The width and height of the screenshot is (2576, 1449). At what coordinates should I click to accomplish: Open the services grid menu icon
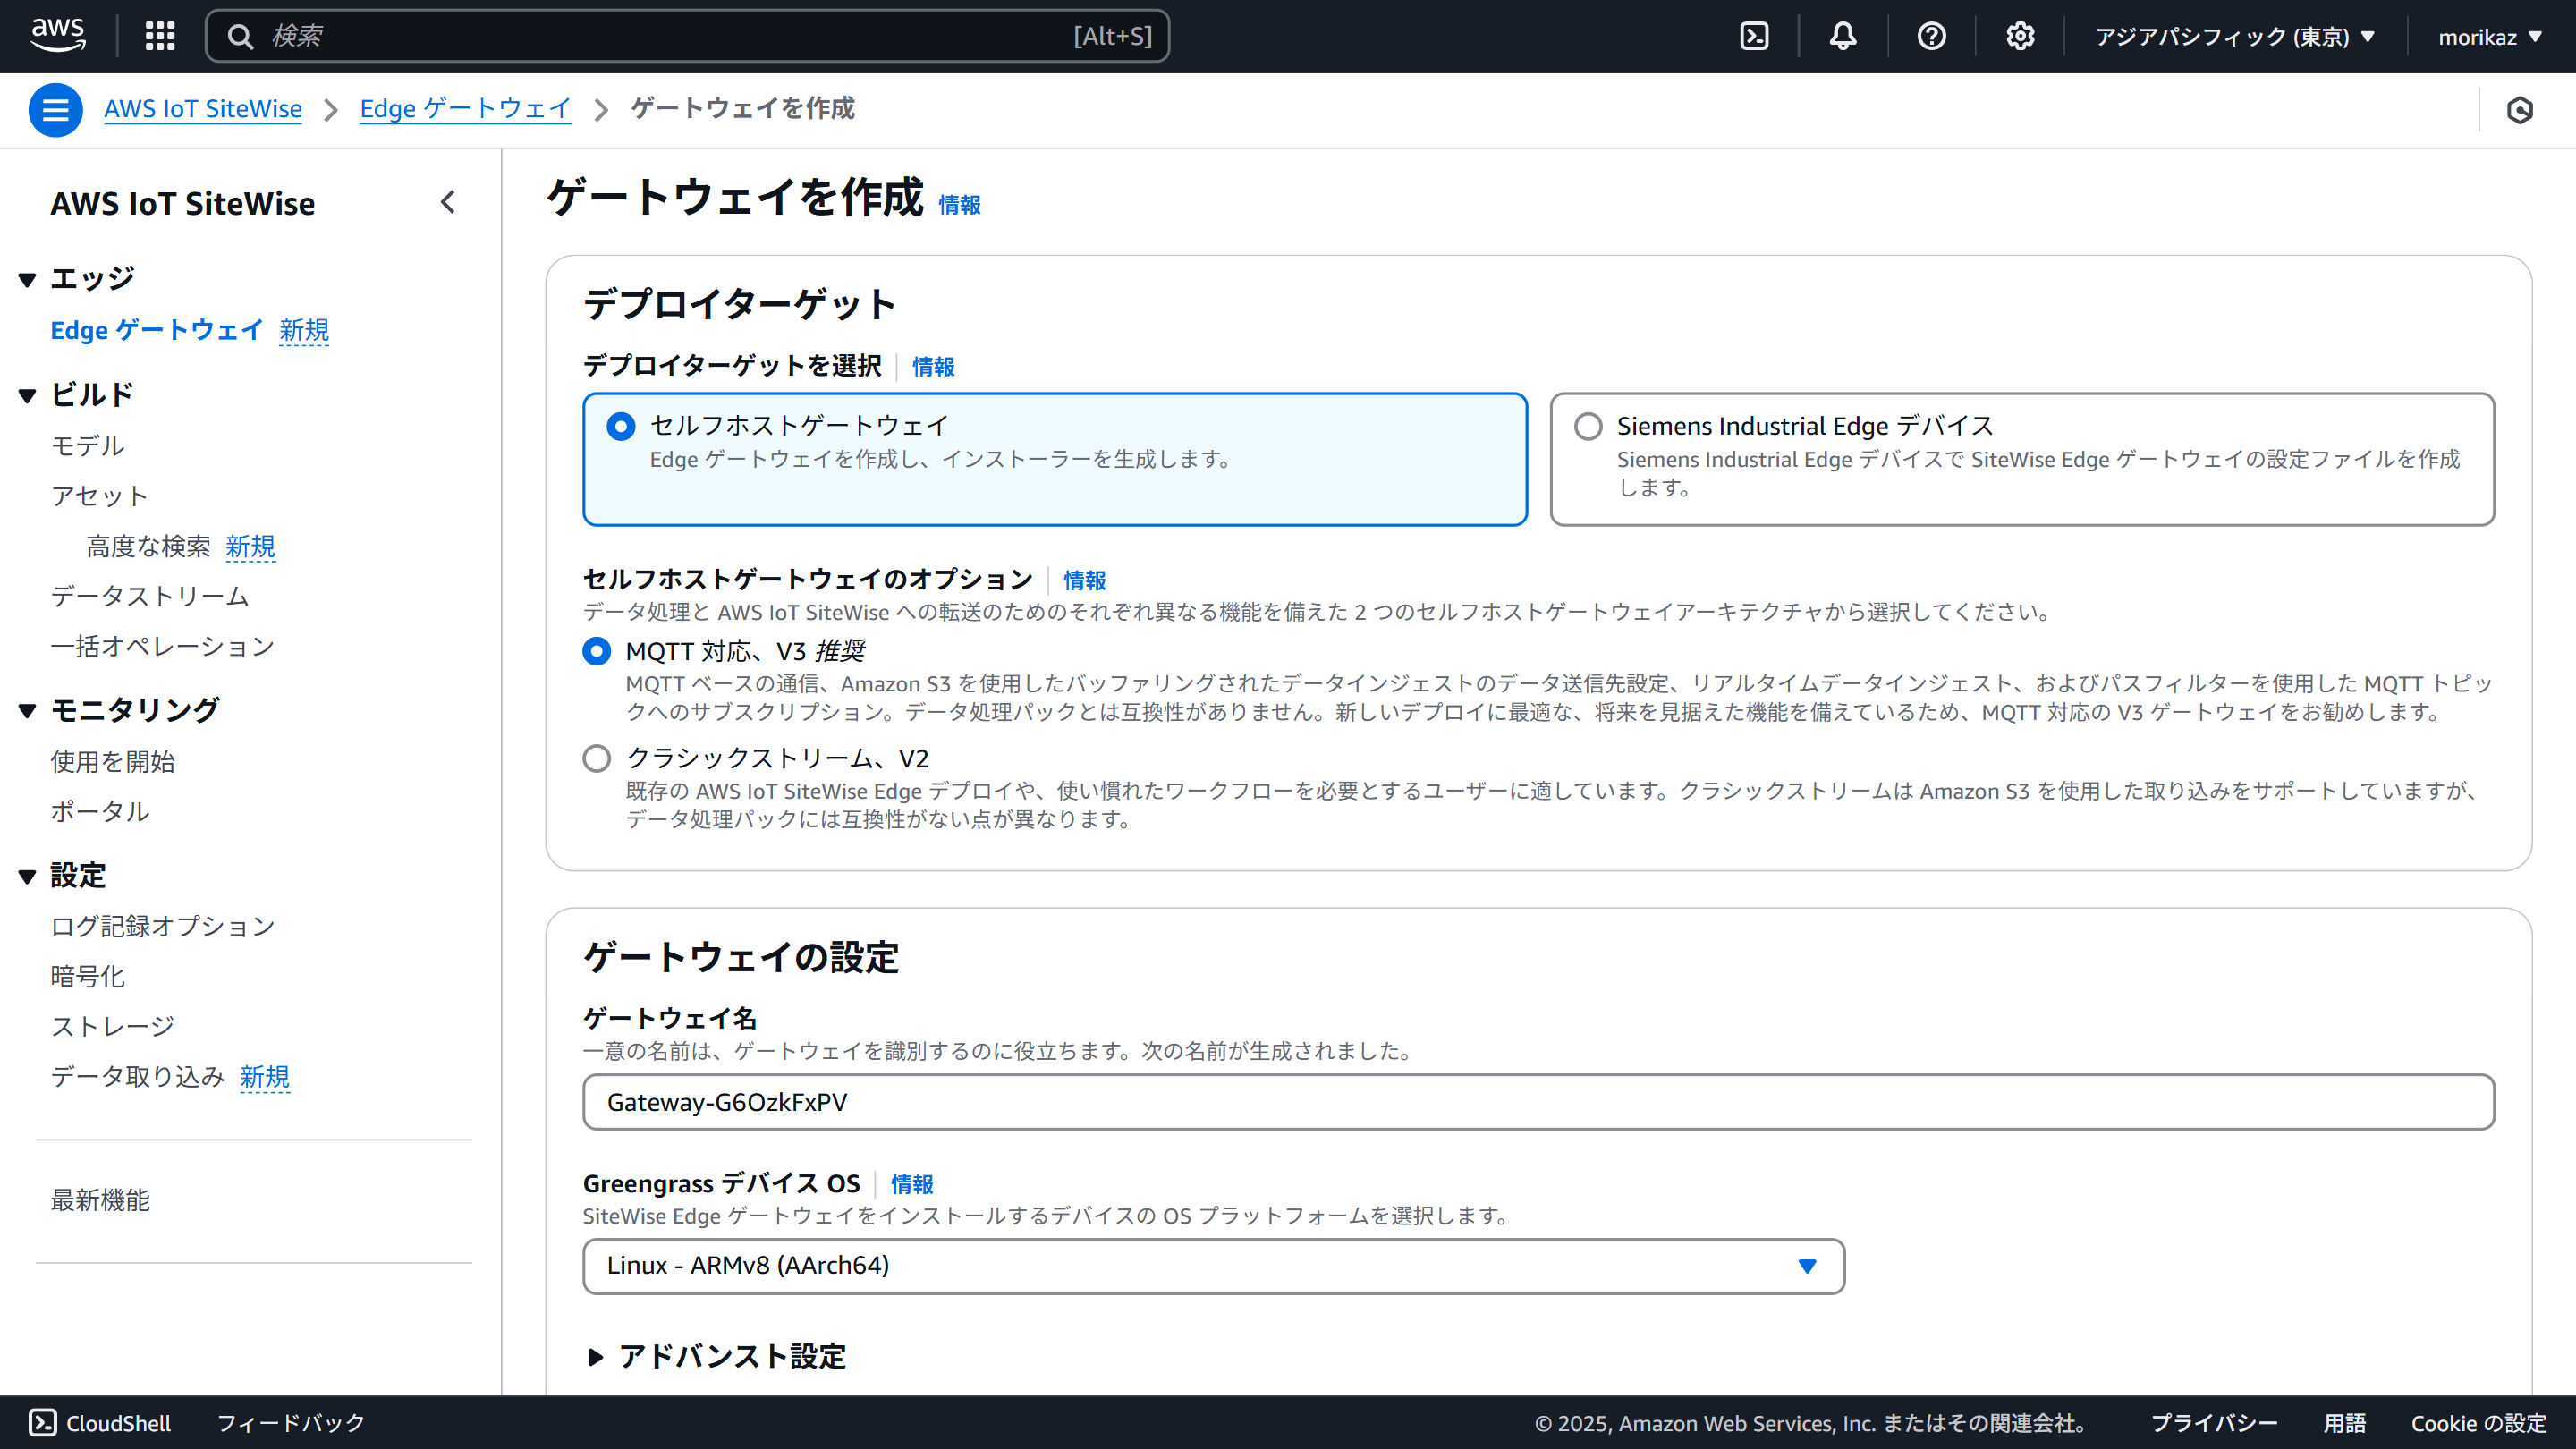click(160, 36)
